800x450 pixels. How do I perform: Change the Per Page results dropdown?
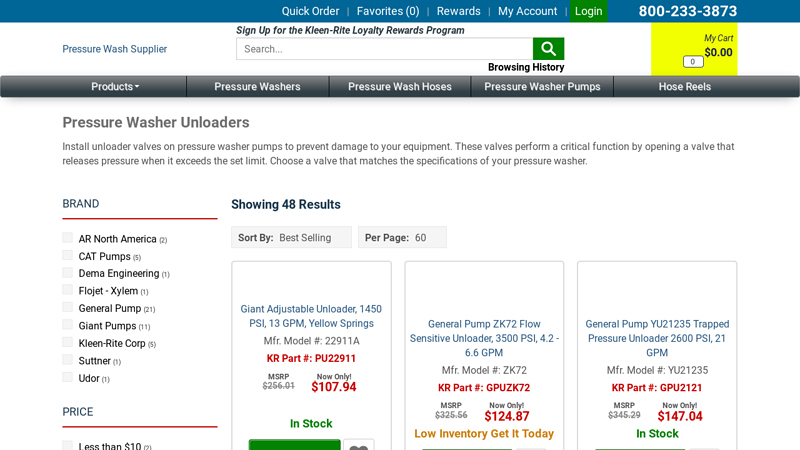click(402, 238)
